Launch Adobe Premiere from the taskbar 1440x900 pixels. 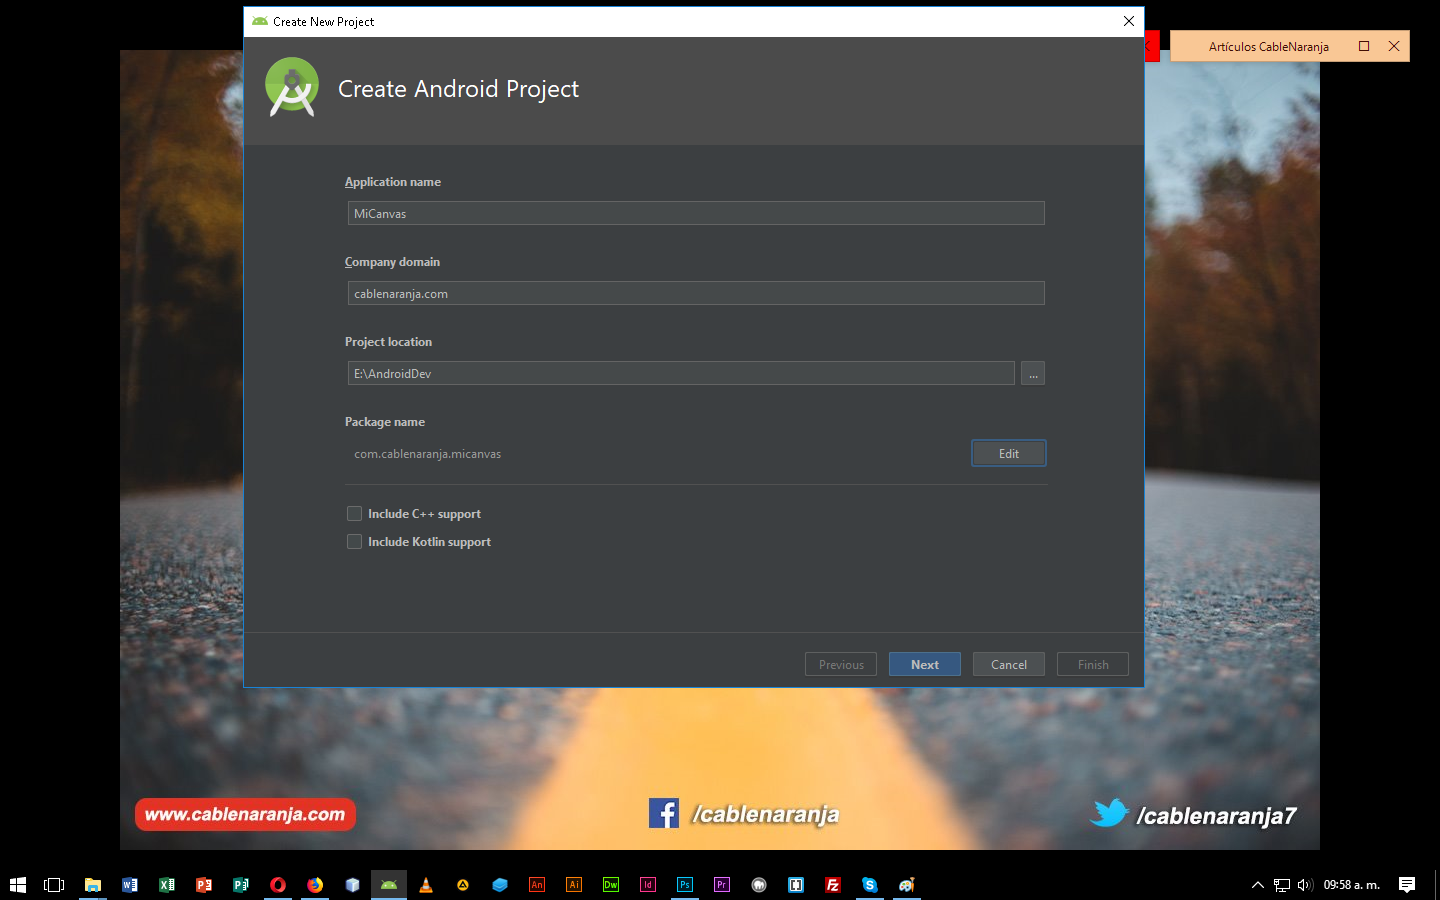722,885
